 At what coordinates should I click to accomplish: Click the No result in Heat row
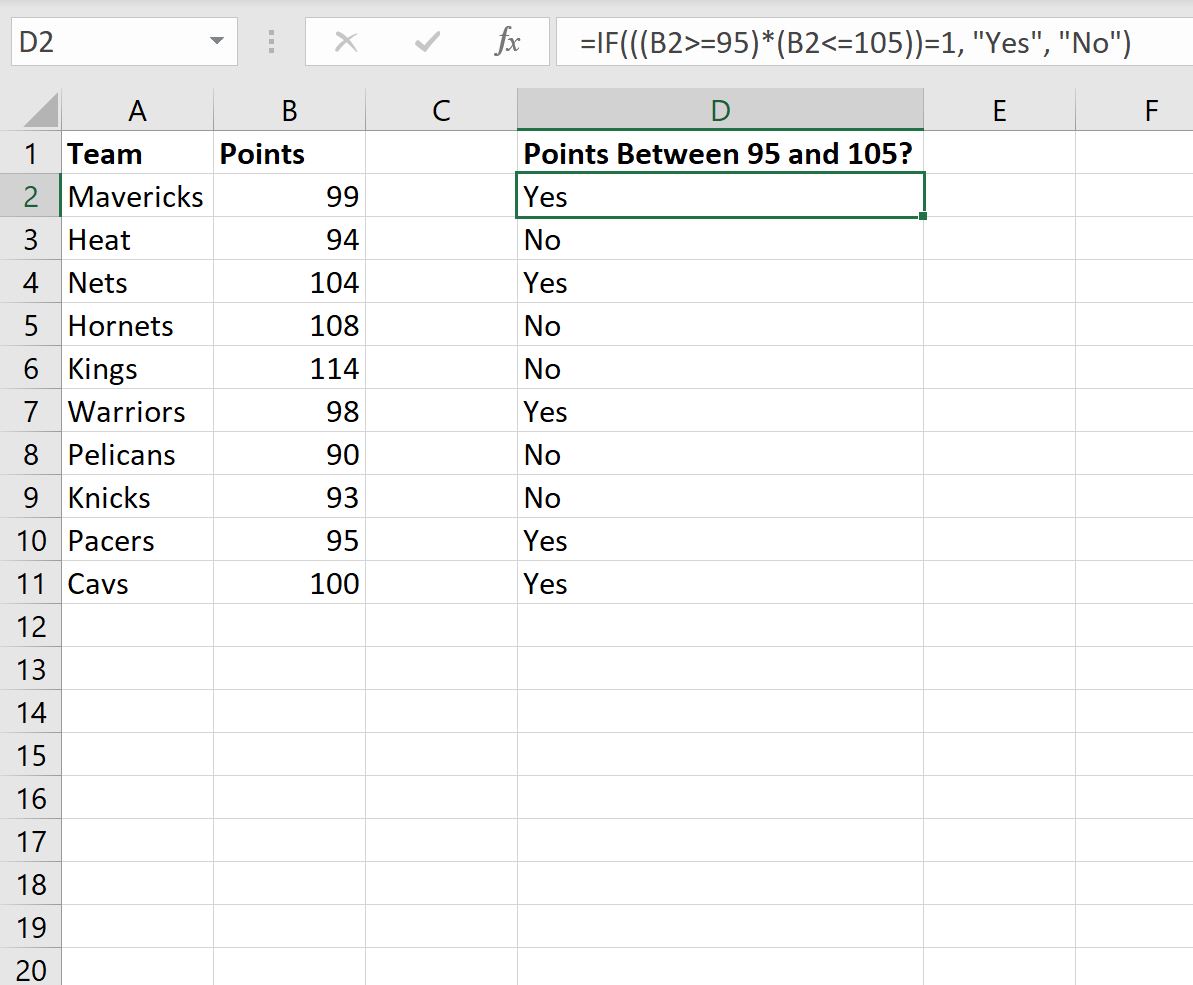[x=720, y=240]
